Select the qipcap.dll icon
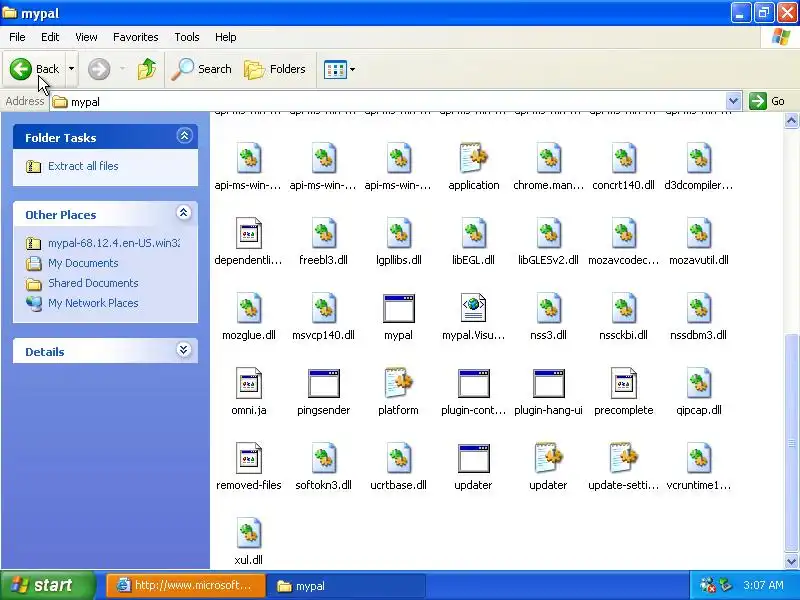The width and height of the screenshot is (800, 600). 698,383
